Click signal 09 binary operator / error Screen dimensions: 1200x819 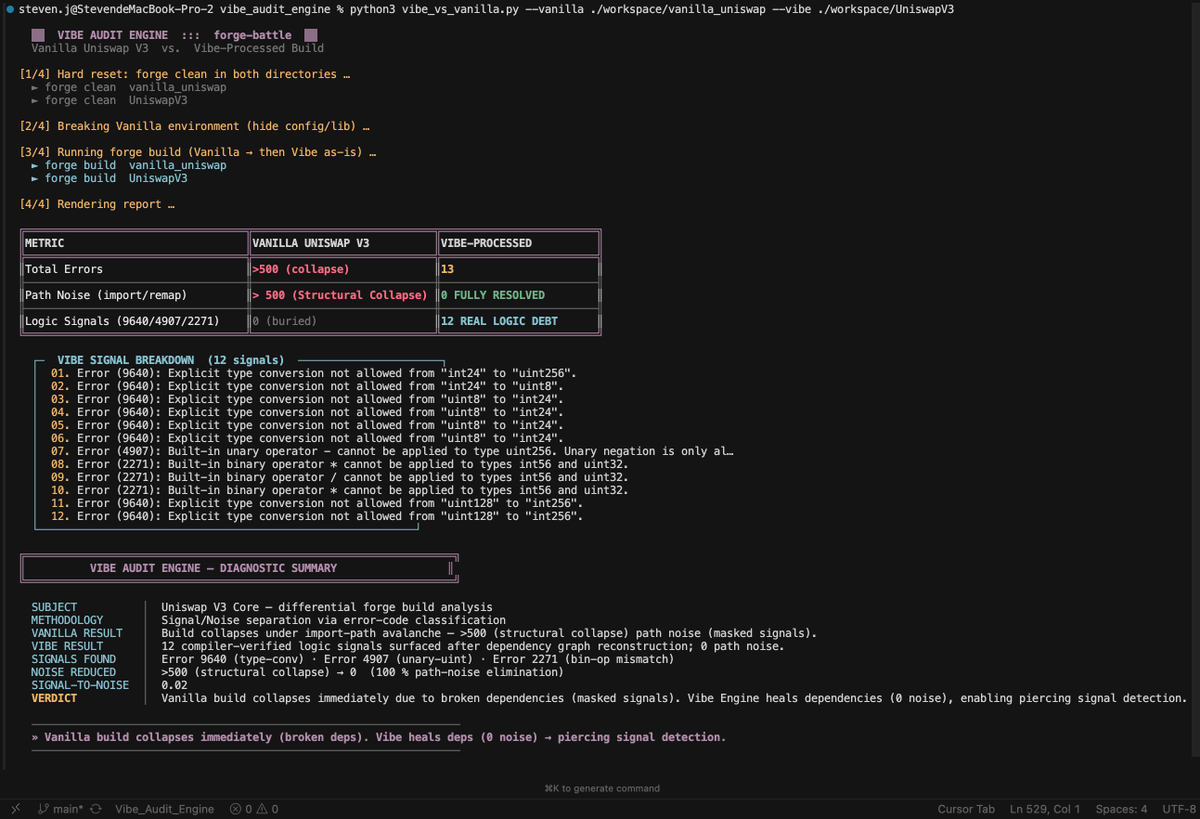340,477
